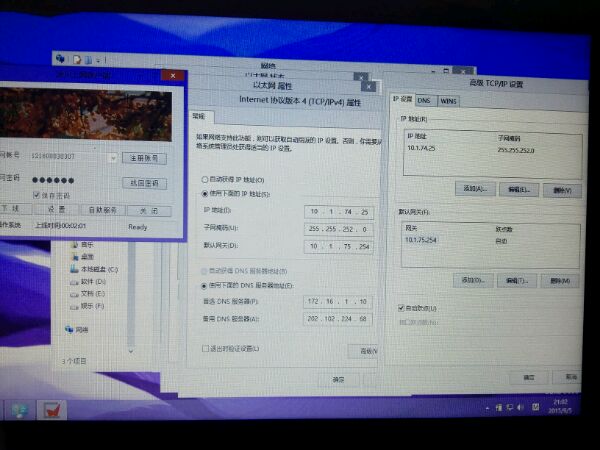Switch to IP 设置 tab in advanced TCP/IP
This screenshot has width=600, height=450.
[403, 99]
